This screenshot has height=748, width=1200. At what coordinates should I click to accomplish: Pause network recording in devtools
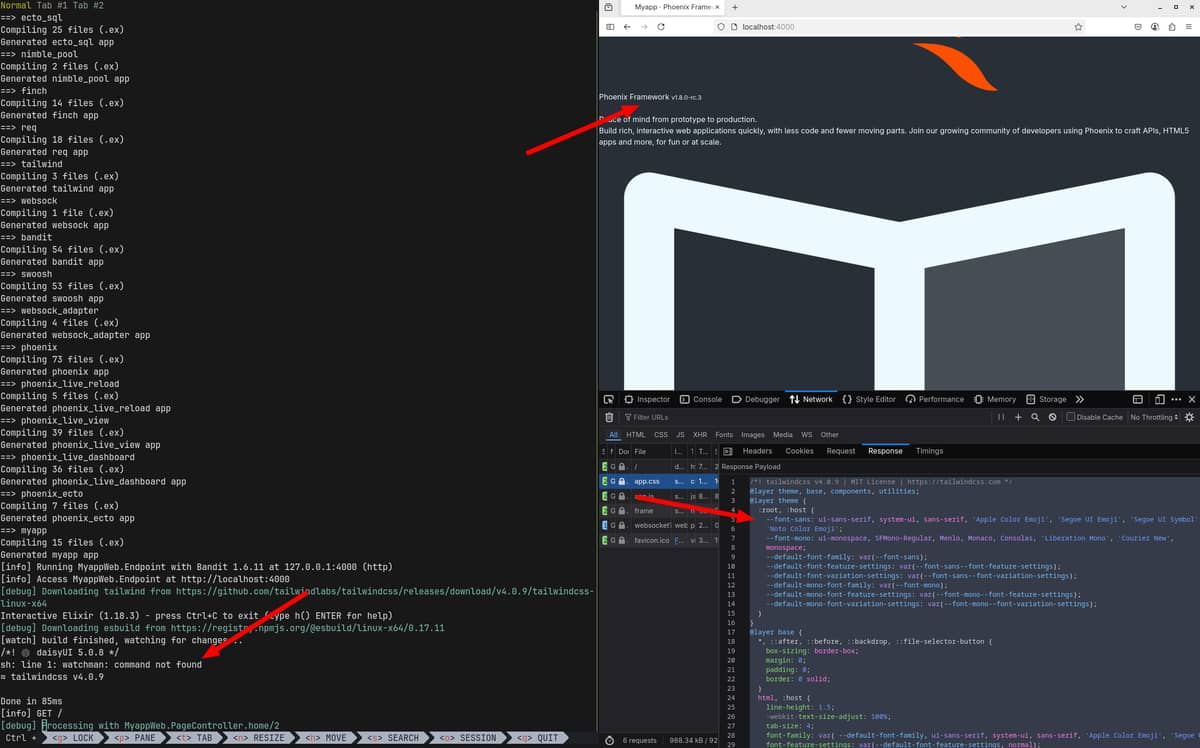point(1001,417)
